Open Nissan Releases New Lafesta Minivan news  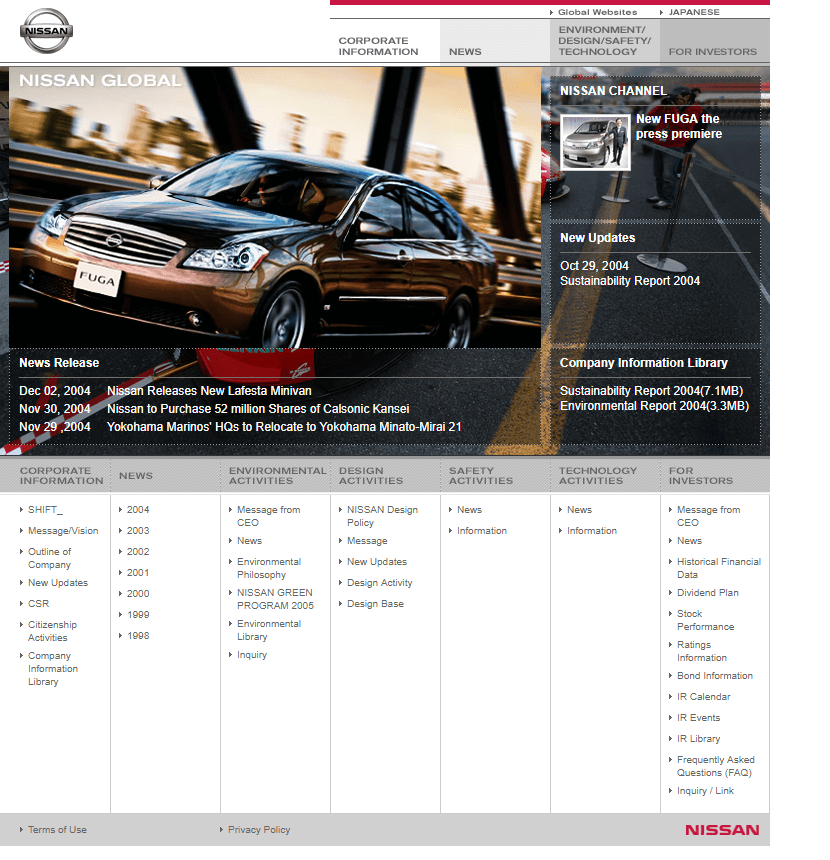(x=209, y=391)
